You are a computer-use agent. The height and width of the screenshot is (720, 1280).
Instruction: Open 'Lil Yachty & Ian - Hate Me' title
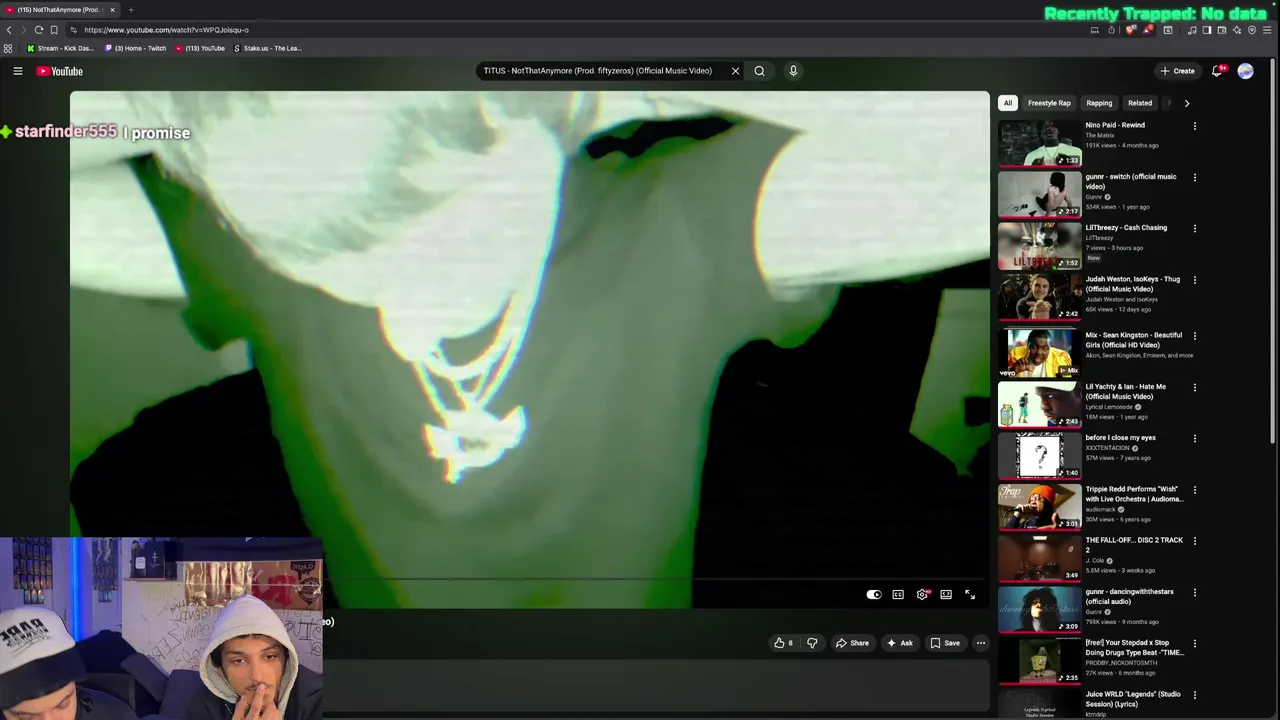pos(1126,391)
